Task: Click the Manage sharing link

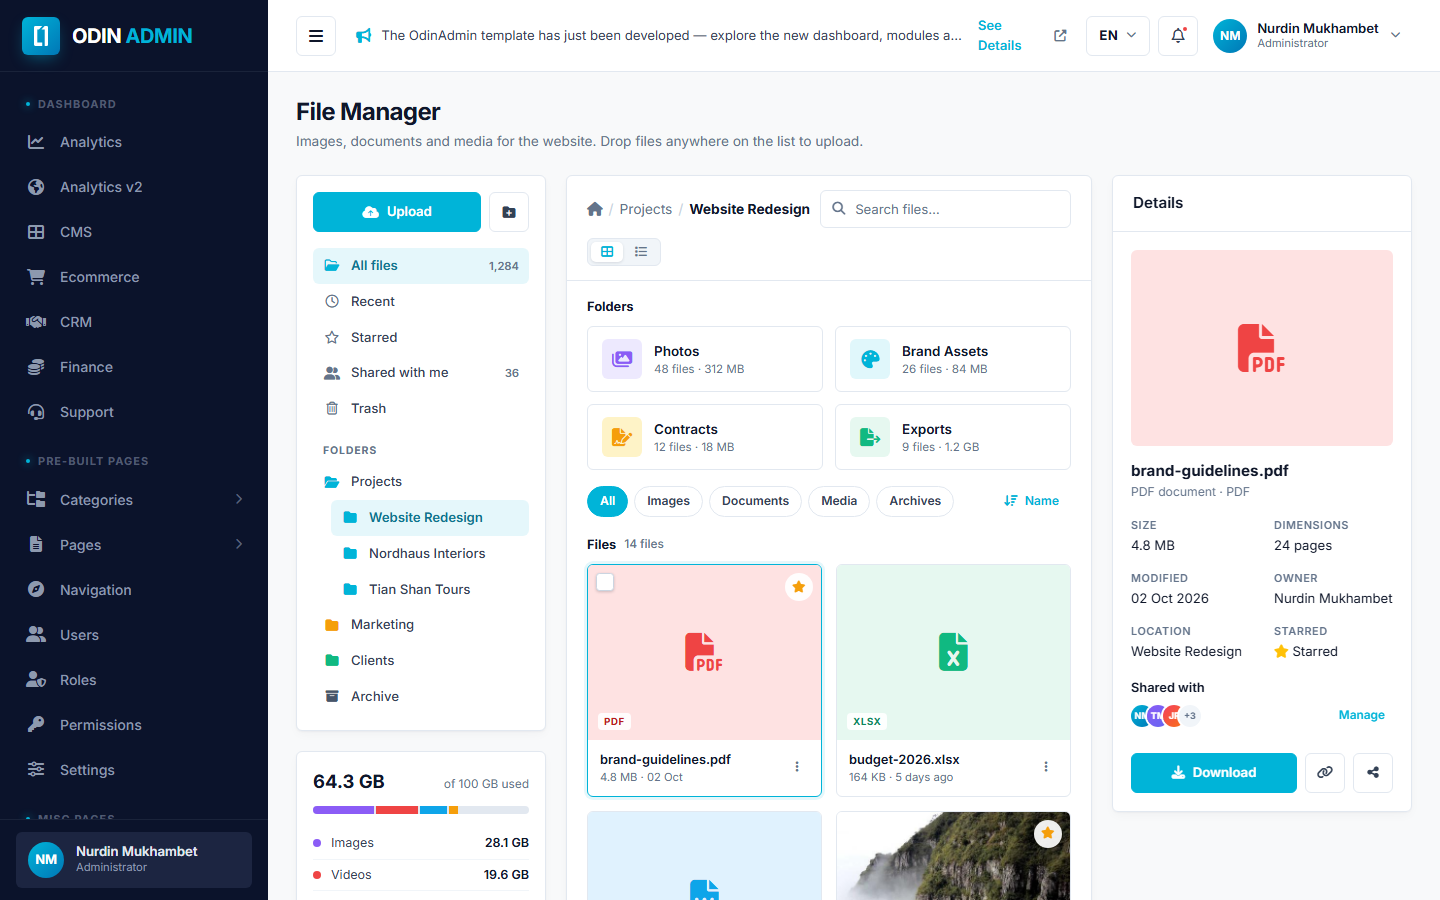Action: coord(1362,715)
